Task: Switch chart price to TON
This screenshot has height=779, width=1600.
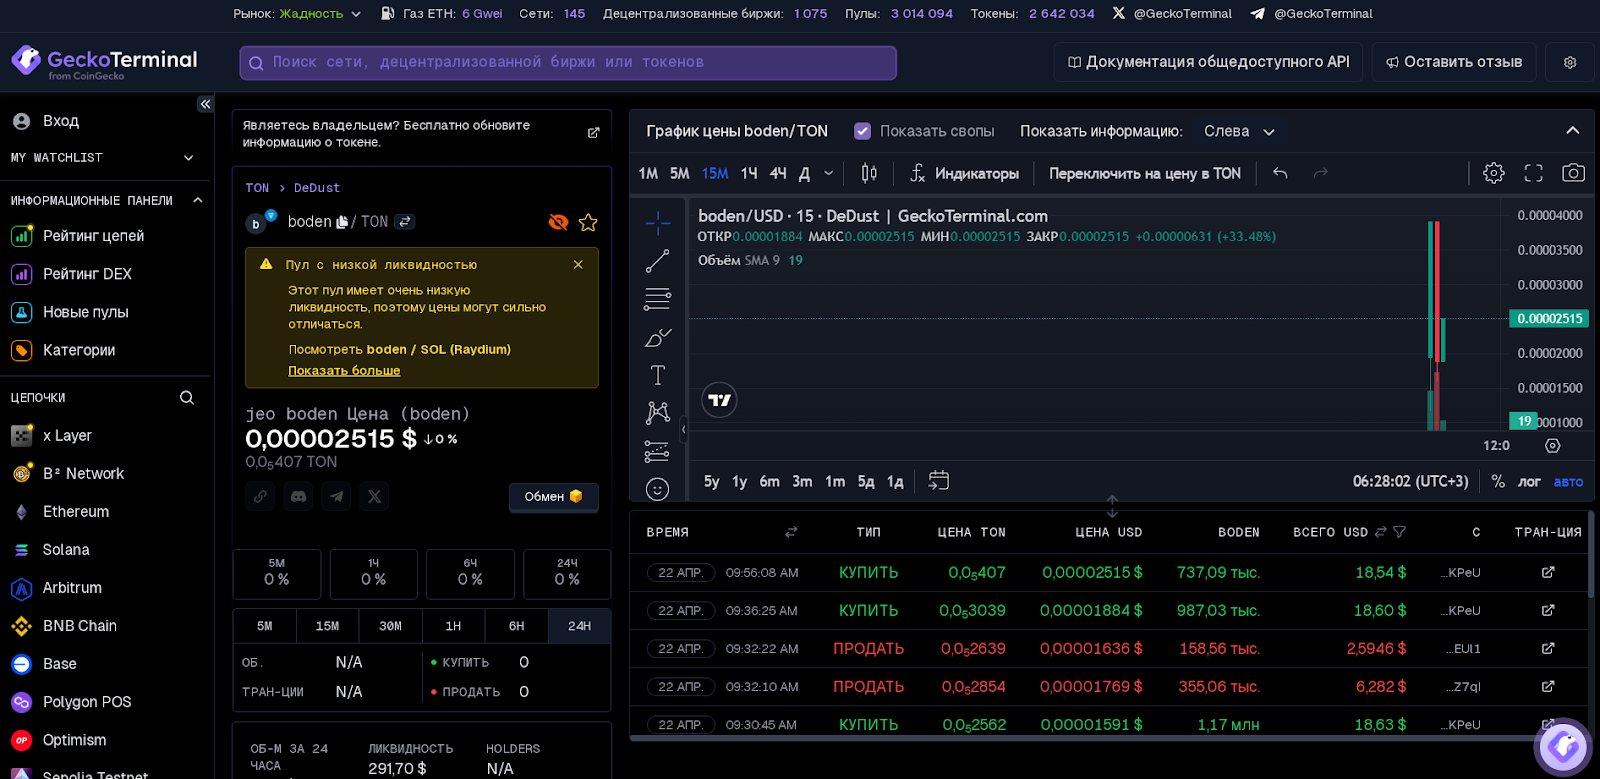Action: [x=1145, y=173]
